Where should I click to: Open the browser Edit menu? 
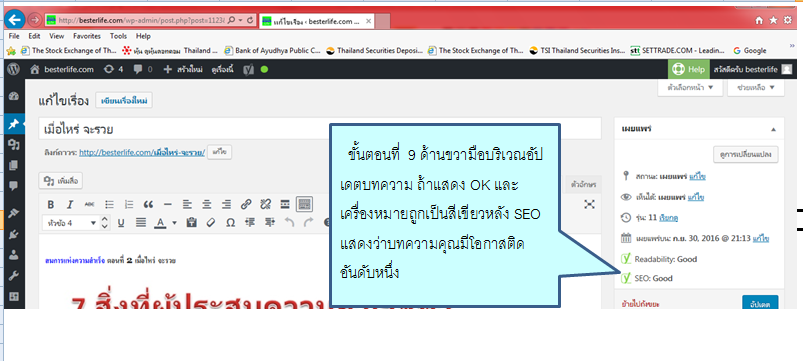(34, 36)
